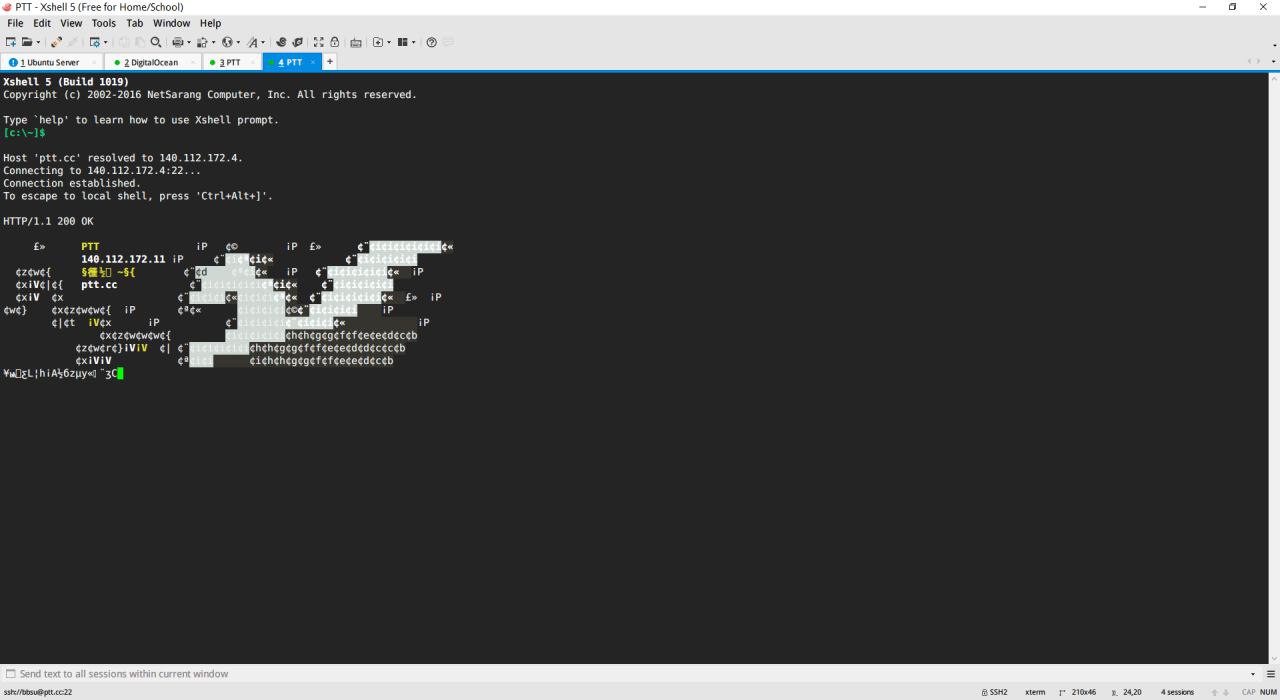Click the New tab plus-box toolbar icon

click(378, 42)
